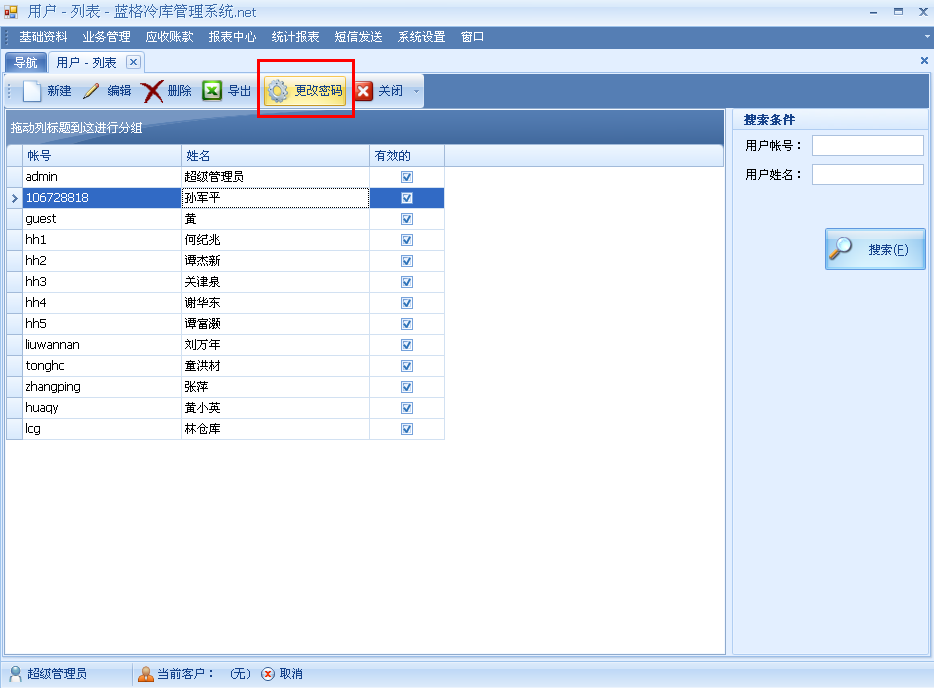
Task: Close the 用户 - 列表 tab with X
Action: tap(133, 62)
